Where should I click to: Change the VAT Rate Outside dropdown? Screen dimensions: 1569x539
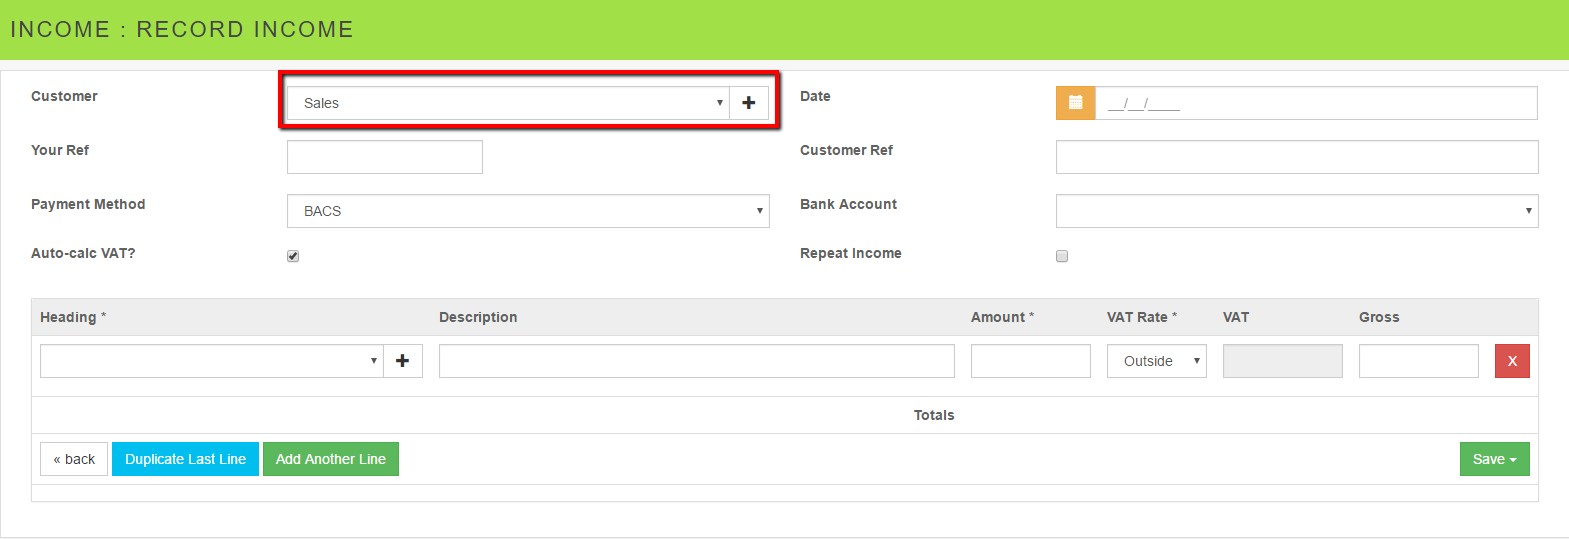pyautogui.click(x=1156, y=361)
